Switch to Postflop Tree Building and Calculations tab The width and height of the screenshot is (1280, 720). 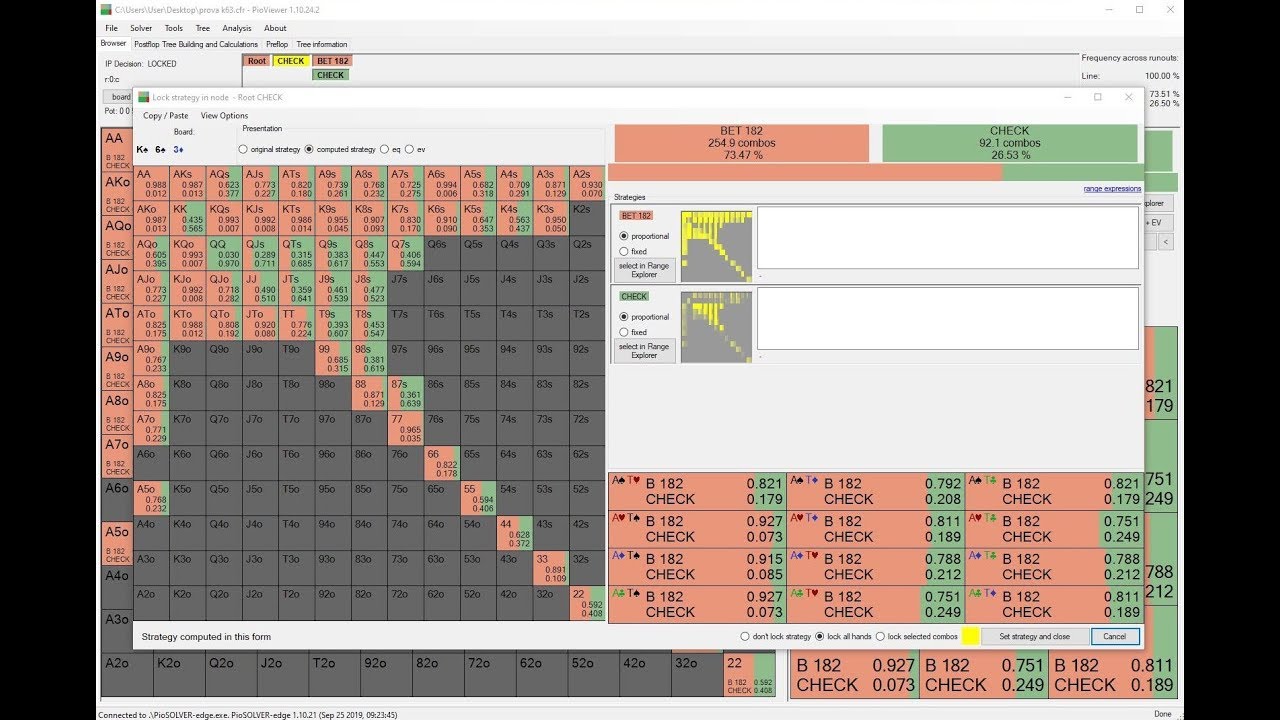[x=196, y=44]
